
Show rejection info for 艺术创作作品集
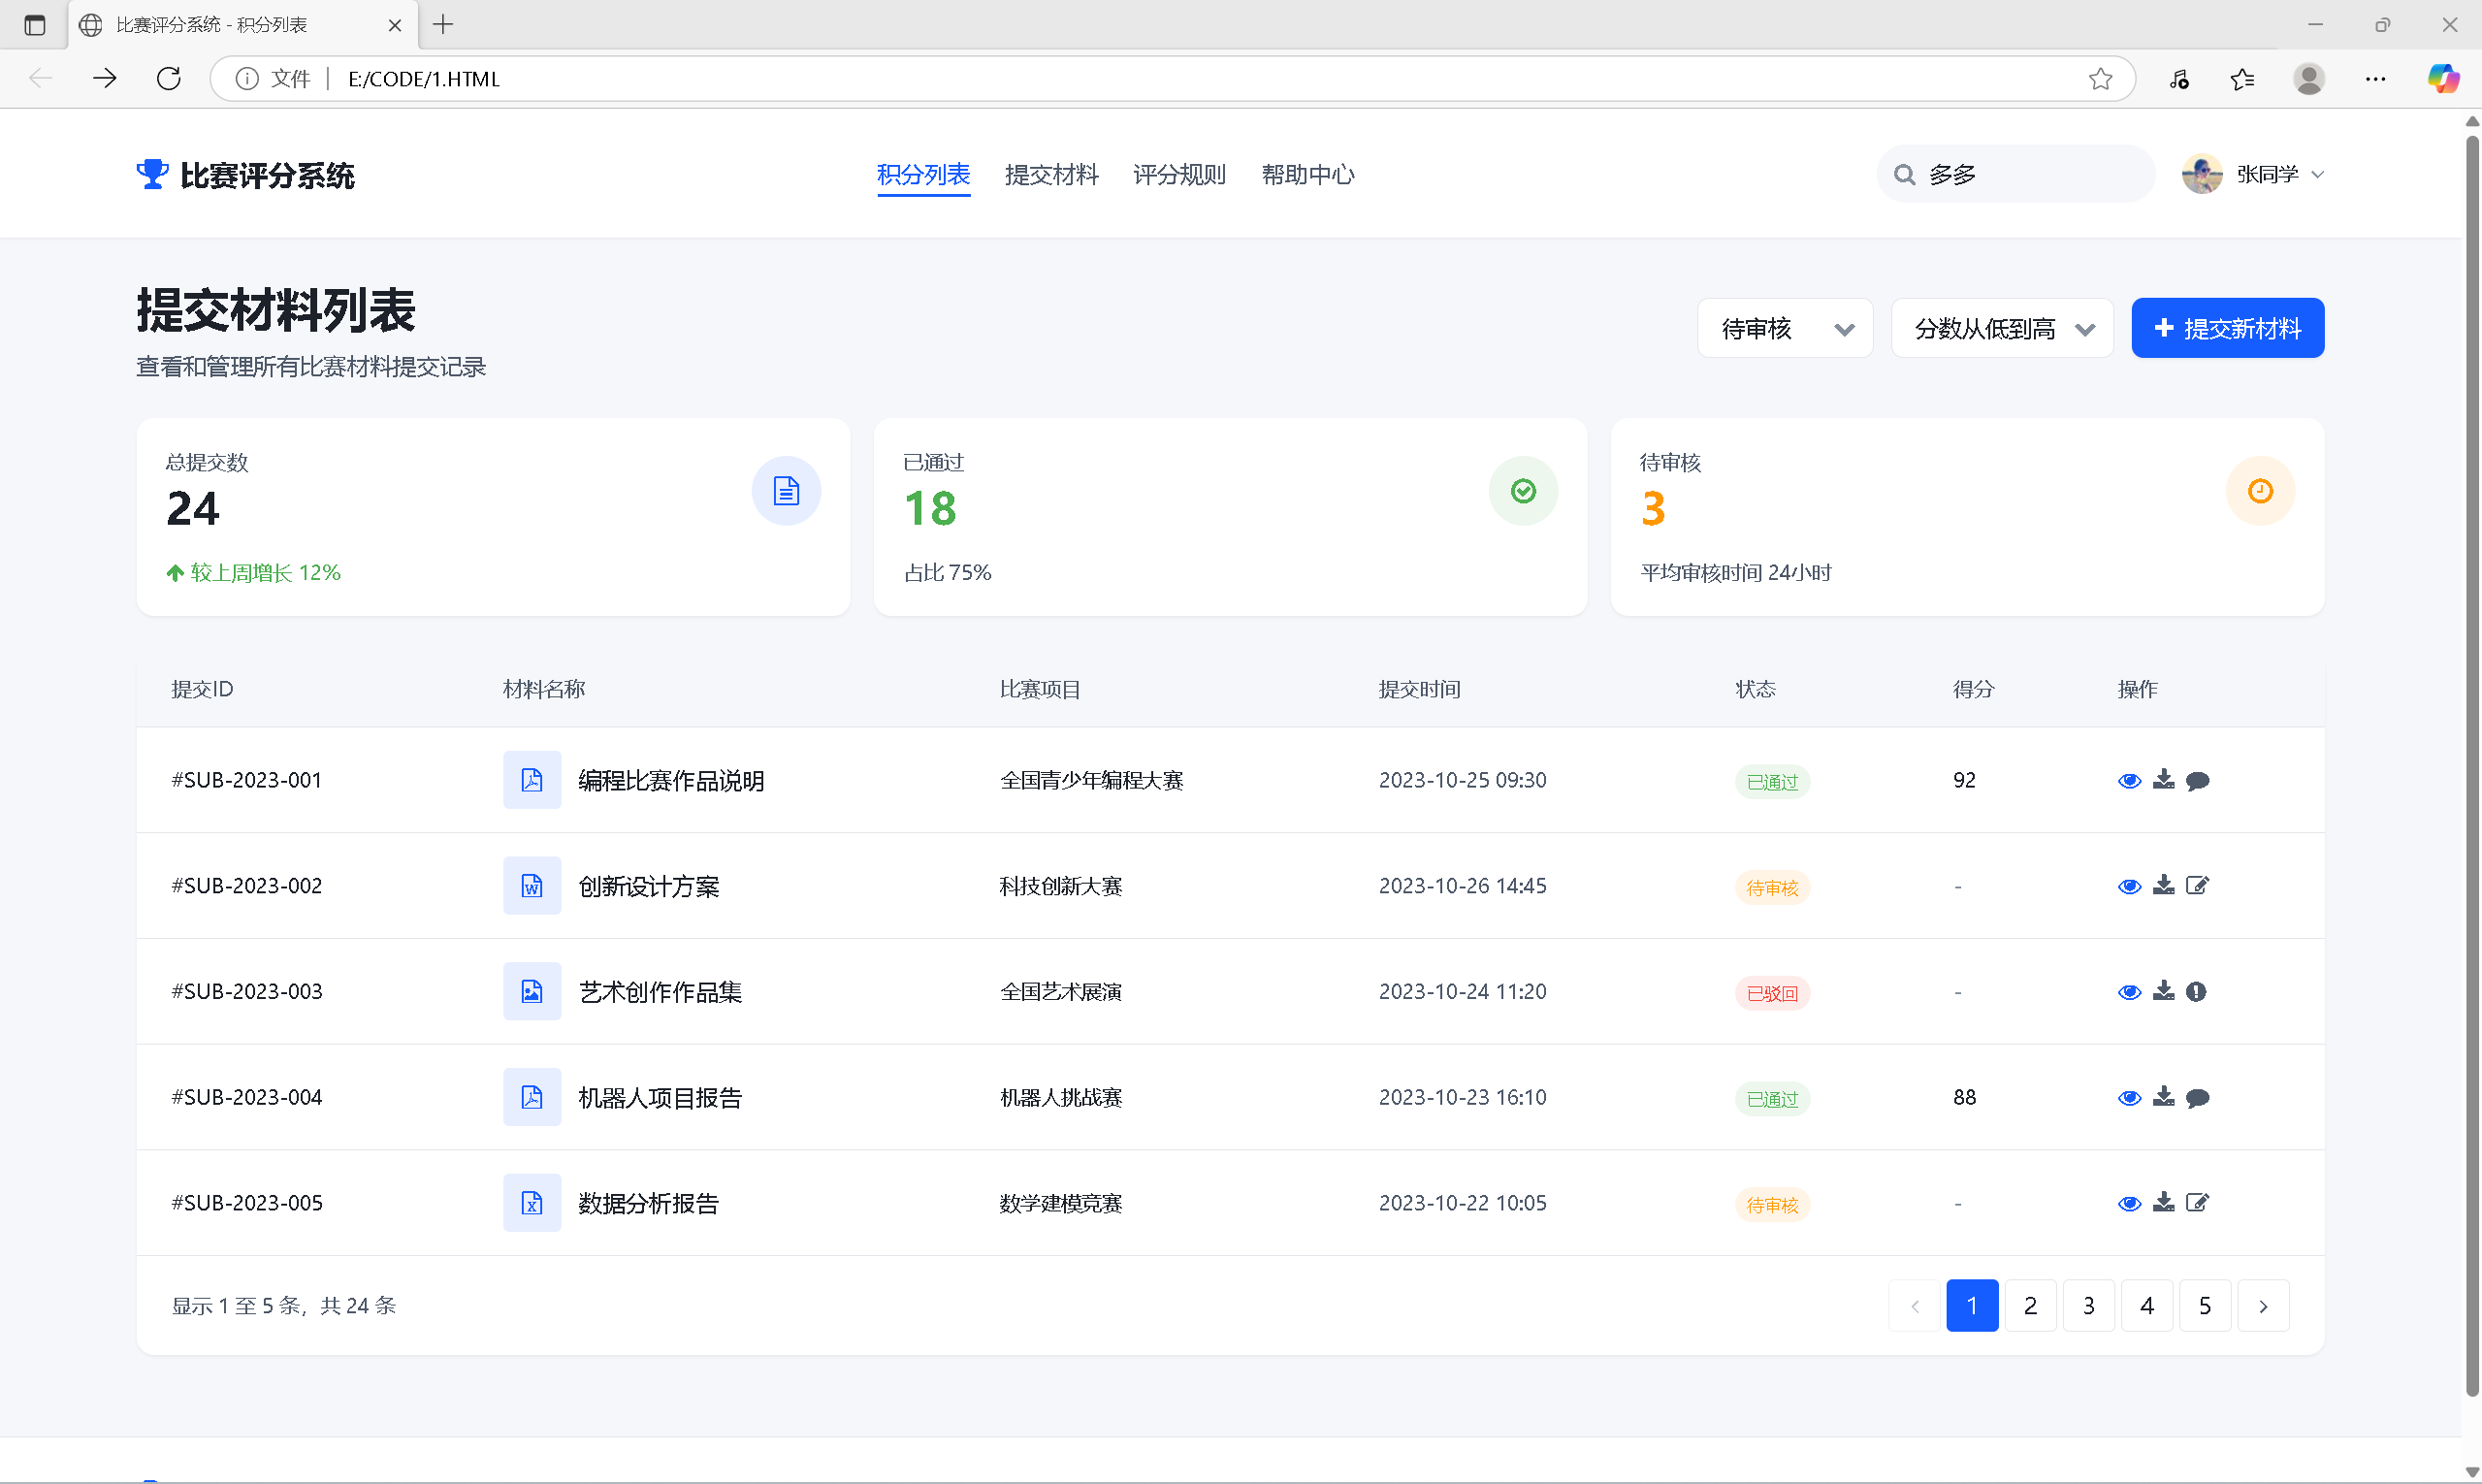pos(2196,992)
